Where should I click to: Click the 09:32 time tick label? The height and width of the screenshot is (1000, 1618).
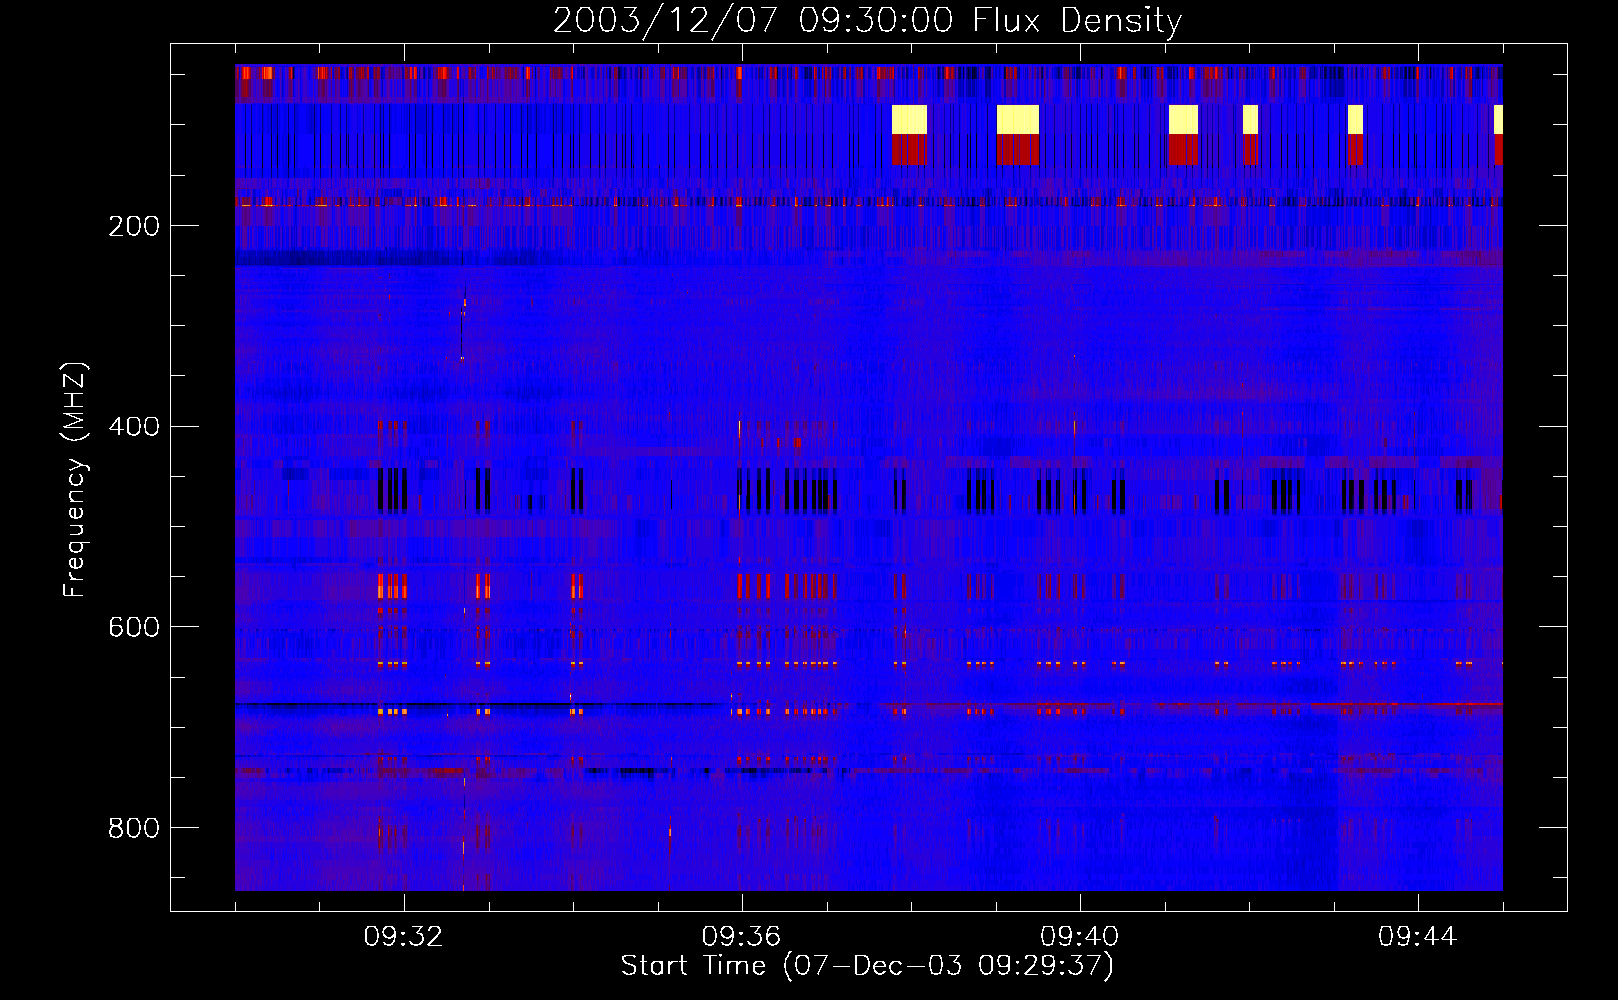tap(403, 936)
